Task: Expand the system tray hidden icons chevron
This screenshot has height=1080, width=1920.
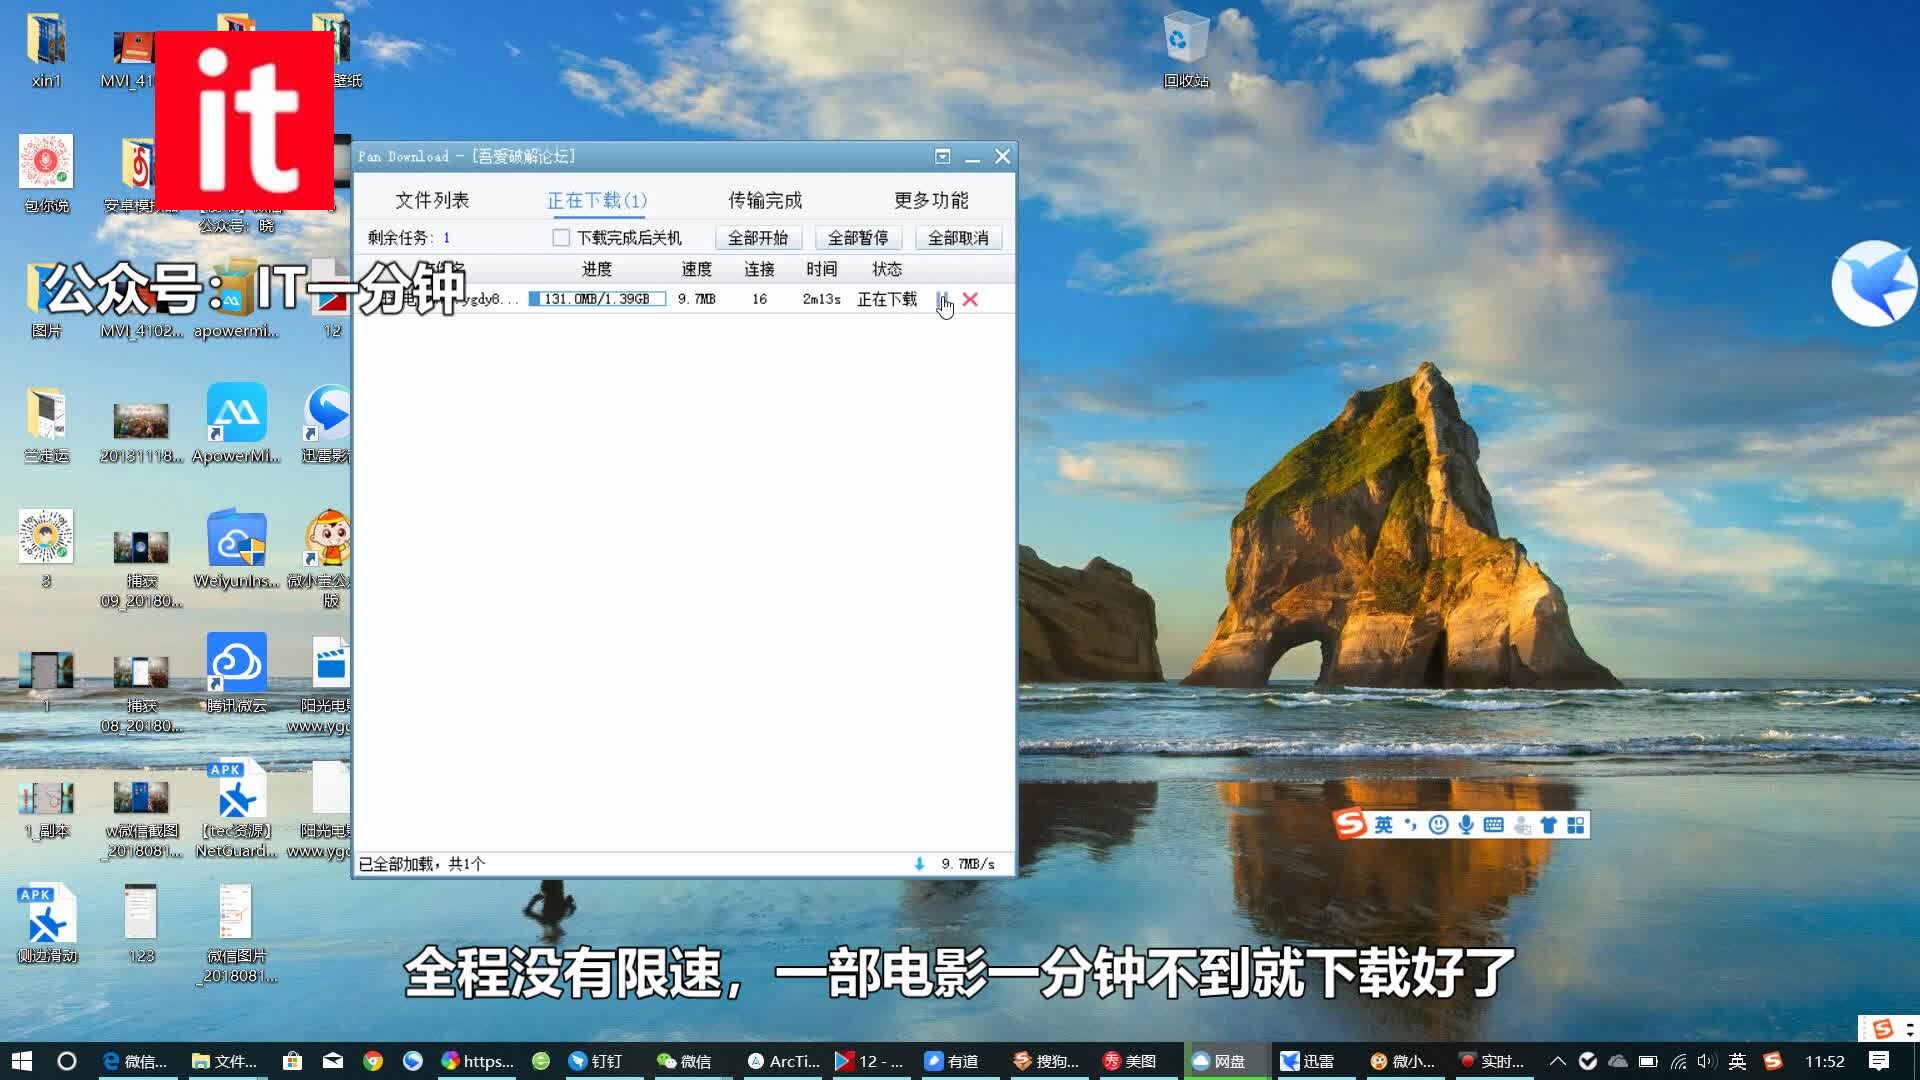Action: [x=1558, y=1061]
